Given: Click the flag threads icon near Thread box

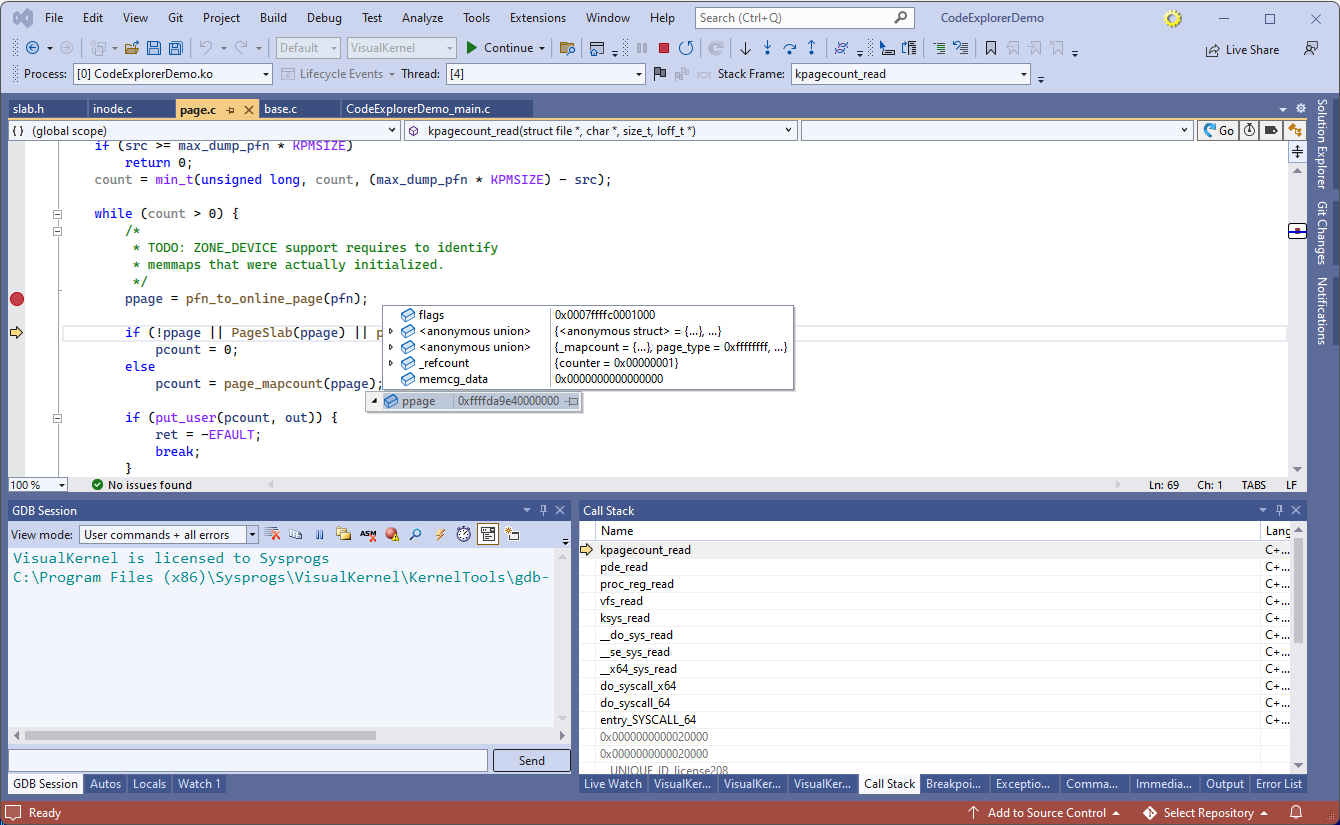Looking at the screenshot, I should tap(660, 74).
